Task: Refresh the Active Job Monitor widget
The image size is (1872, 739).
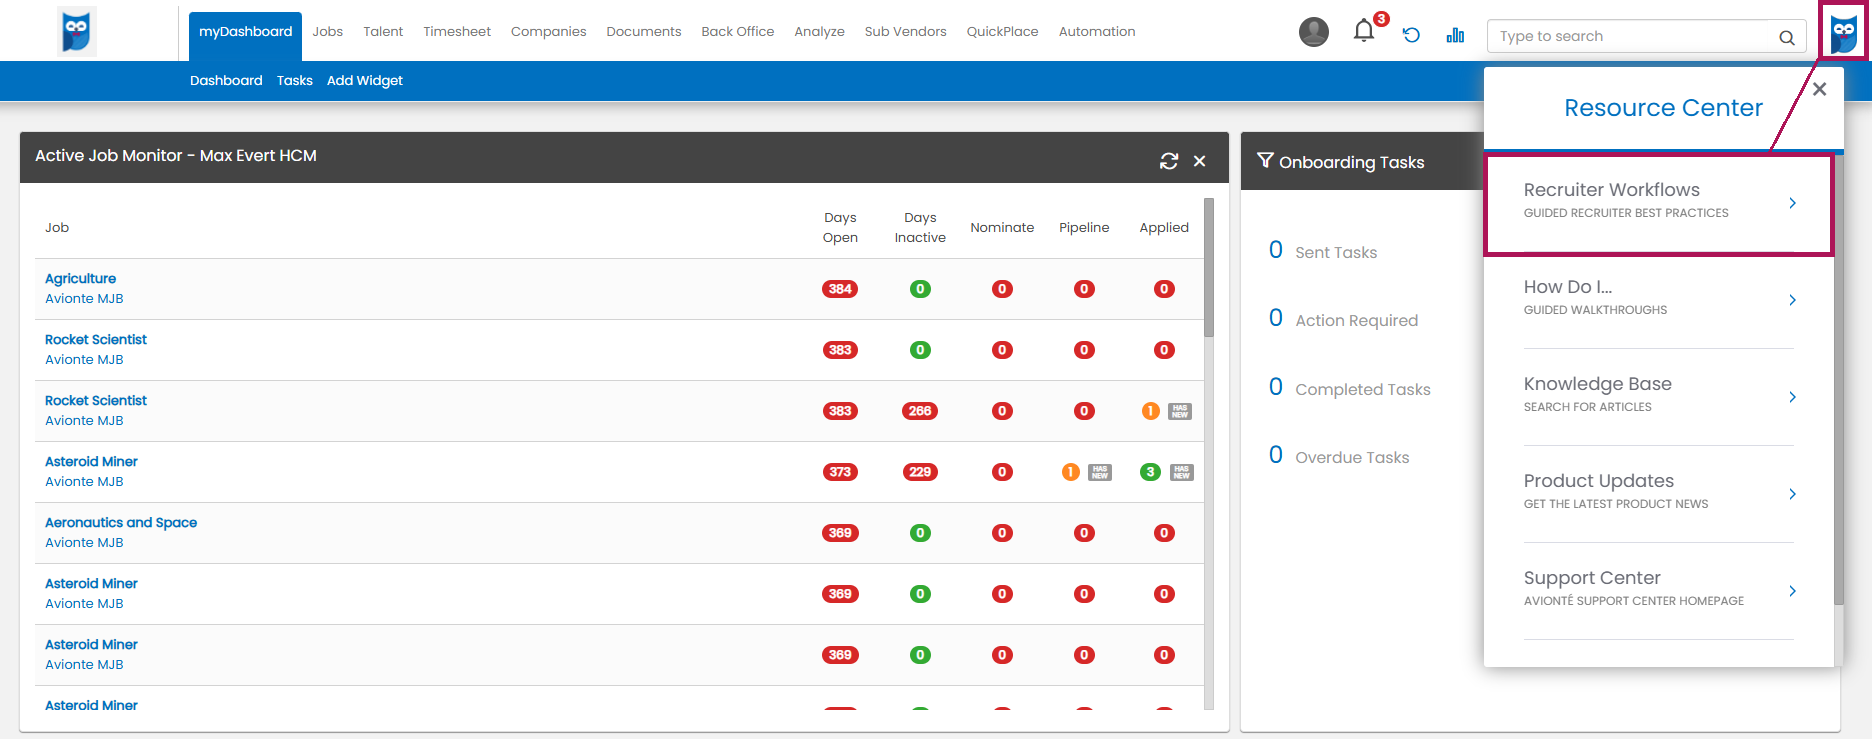Action: pyautogui.click(x=1168, y=161)
